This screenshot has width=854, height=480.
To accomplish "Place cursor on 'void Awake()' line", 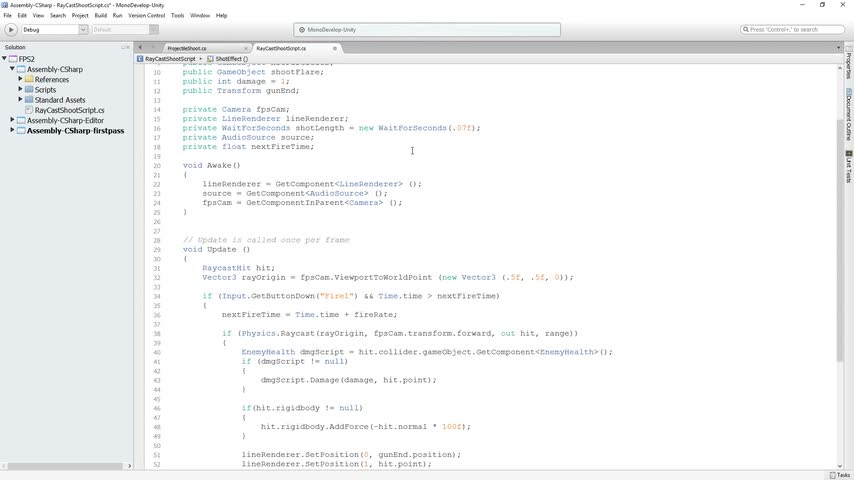I will [x=211, y=165].
